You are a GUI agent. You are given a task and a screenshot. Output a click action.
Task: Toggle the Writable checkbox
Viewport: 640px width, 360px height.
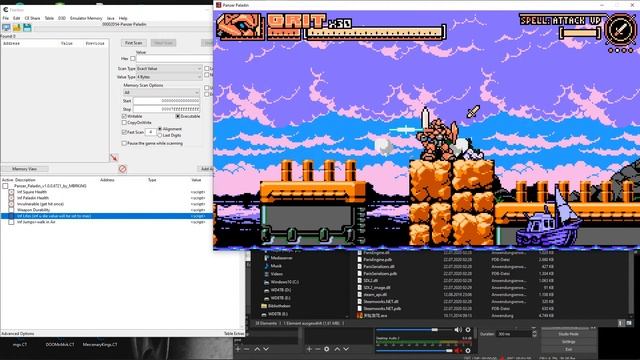(124, 116)
